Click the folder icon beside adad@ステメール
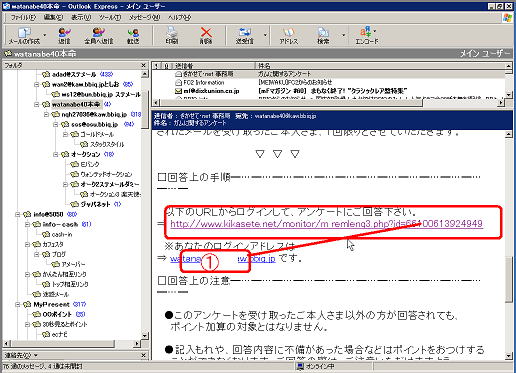 coord(46,74)
